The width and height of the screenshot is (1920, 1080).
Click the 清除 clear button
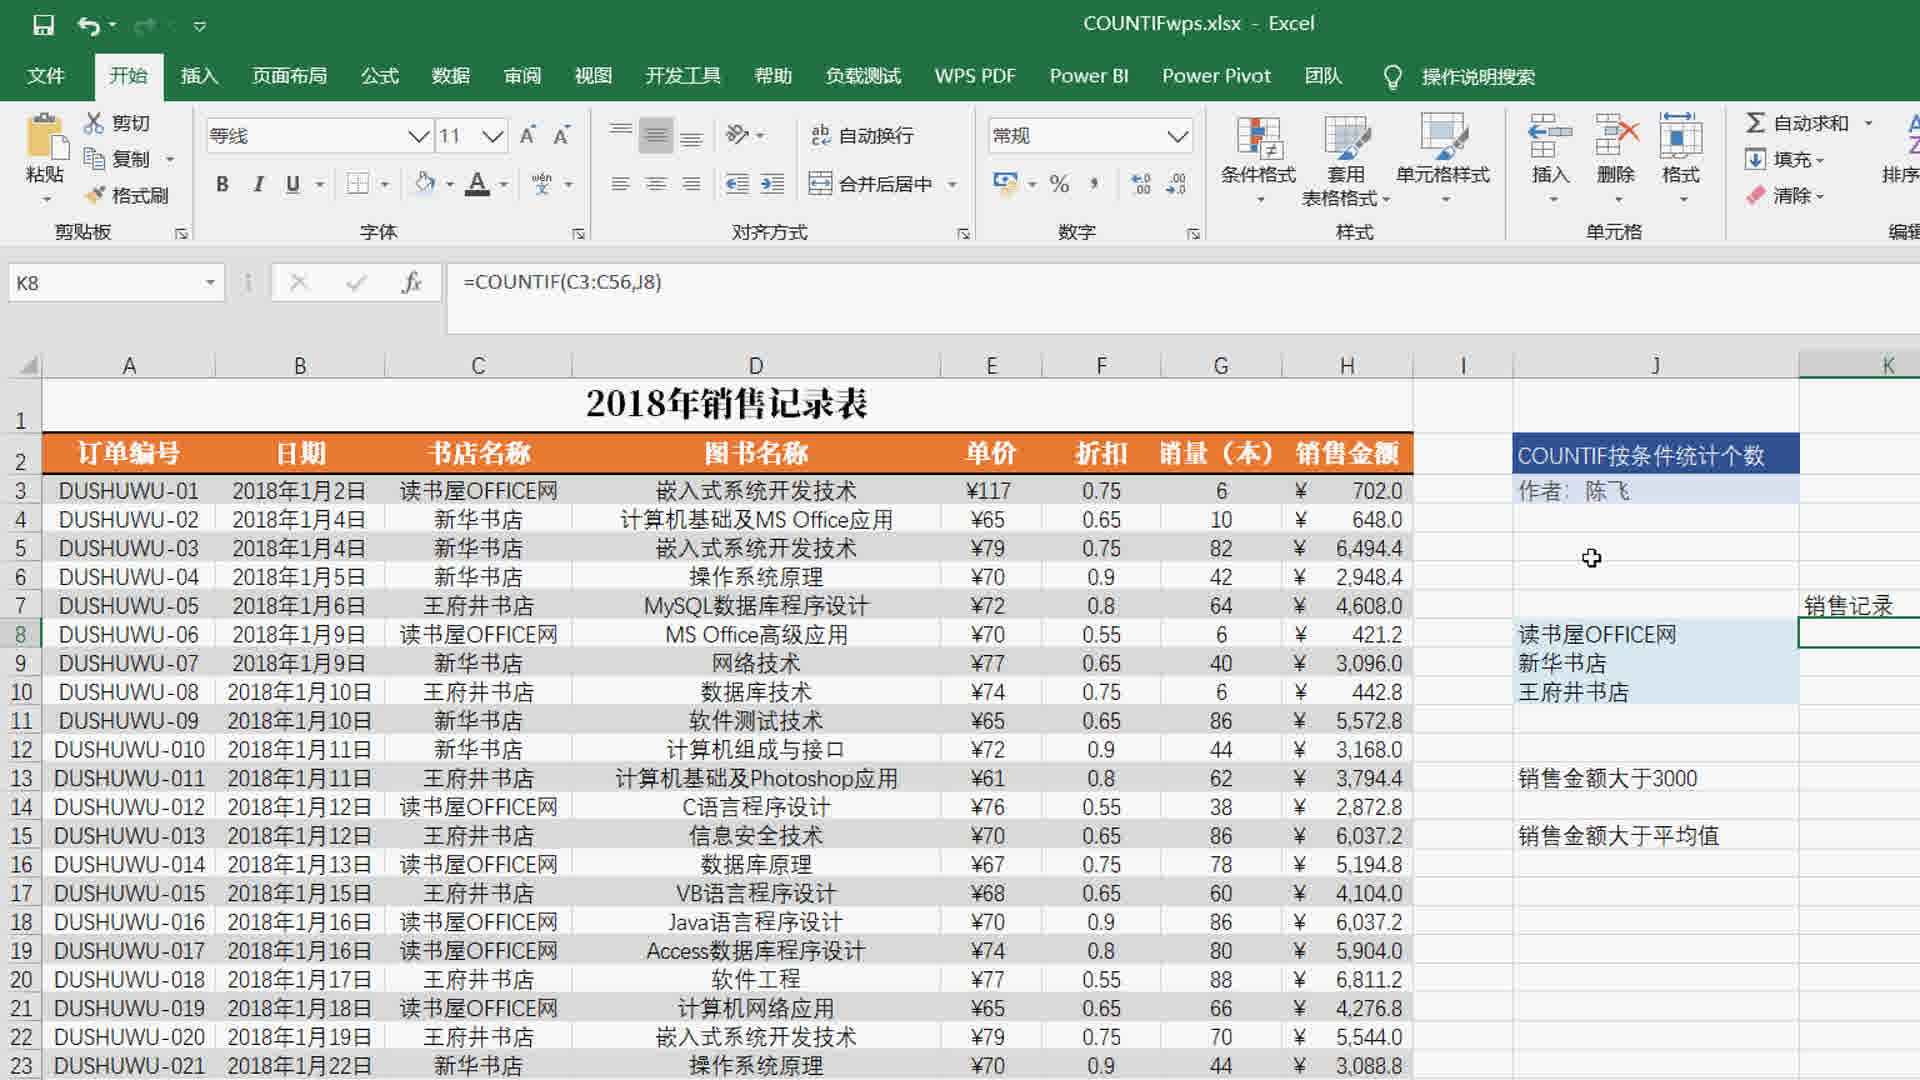pyautogui.click(x=1786, y=195)
